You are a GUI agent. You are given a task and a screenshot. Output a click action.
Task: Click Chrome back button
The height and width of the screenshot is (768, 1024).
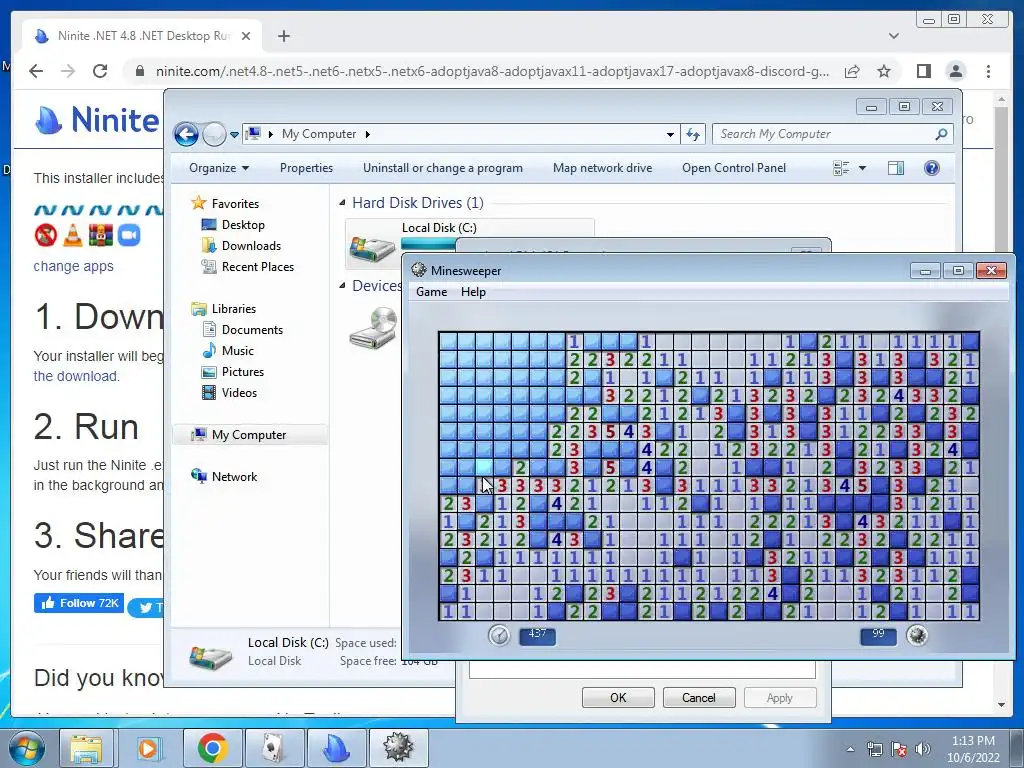(x=36, y=71)
